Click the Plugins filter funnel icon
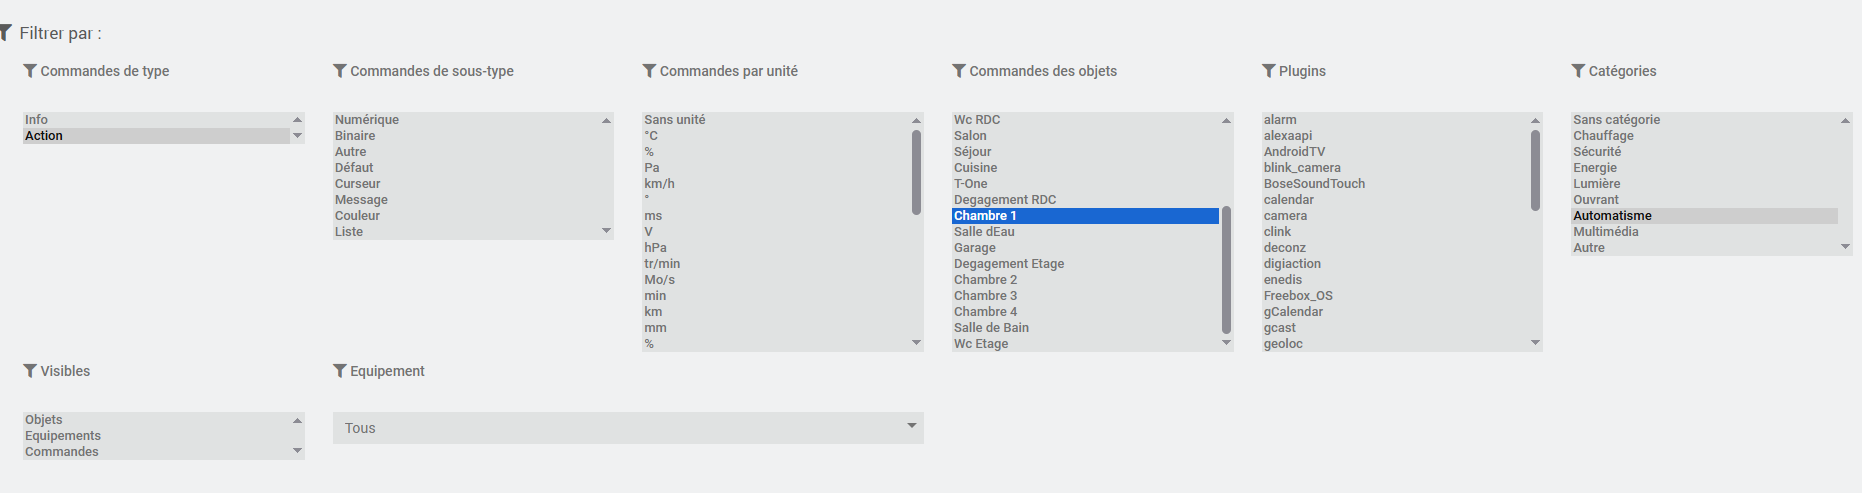Viewport: 1862px width, 493px height. click(x=1269, y=71)
